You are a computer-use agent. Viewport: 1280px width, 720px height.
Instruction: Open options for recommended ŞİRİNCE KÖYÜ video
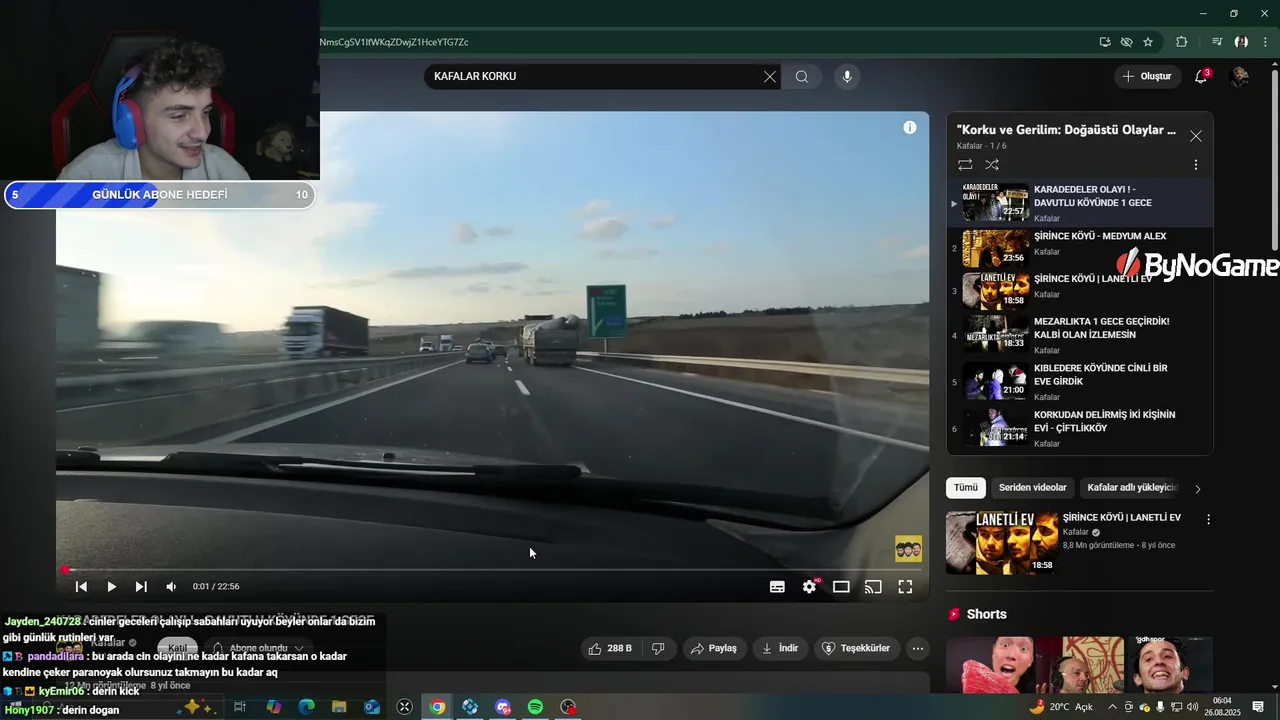(1208, 520)
